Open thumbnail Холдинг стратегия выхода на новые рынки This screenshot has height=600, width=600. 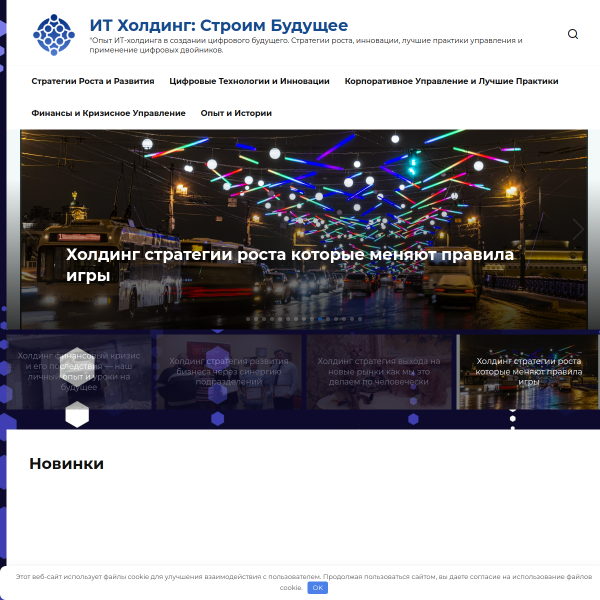pos(379,372)
